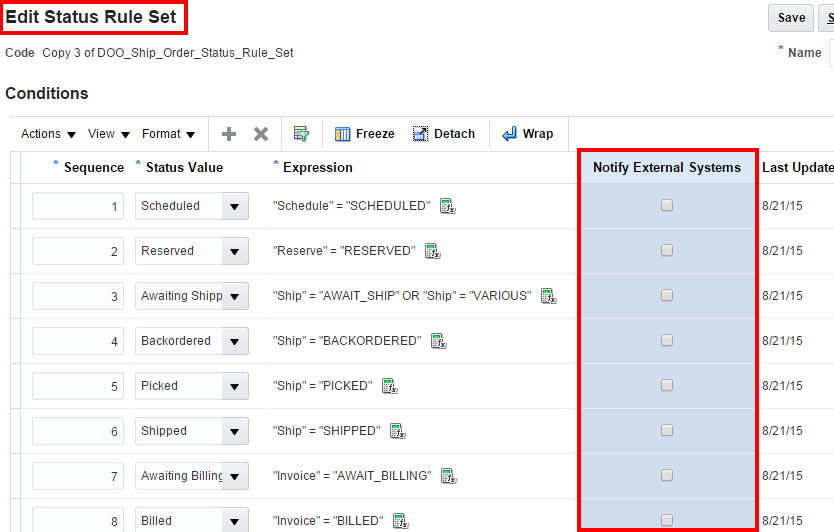Click the Freeze column icon
834x532 pixels.
(x=343, y=134)
